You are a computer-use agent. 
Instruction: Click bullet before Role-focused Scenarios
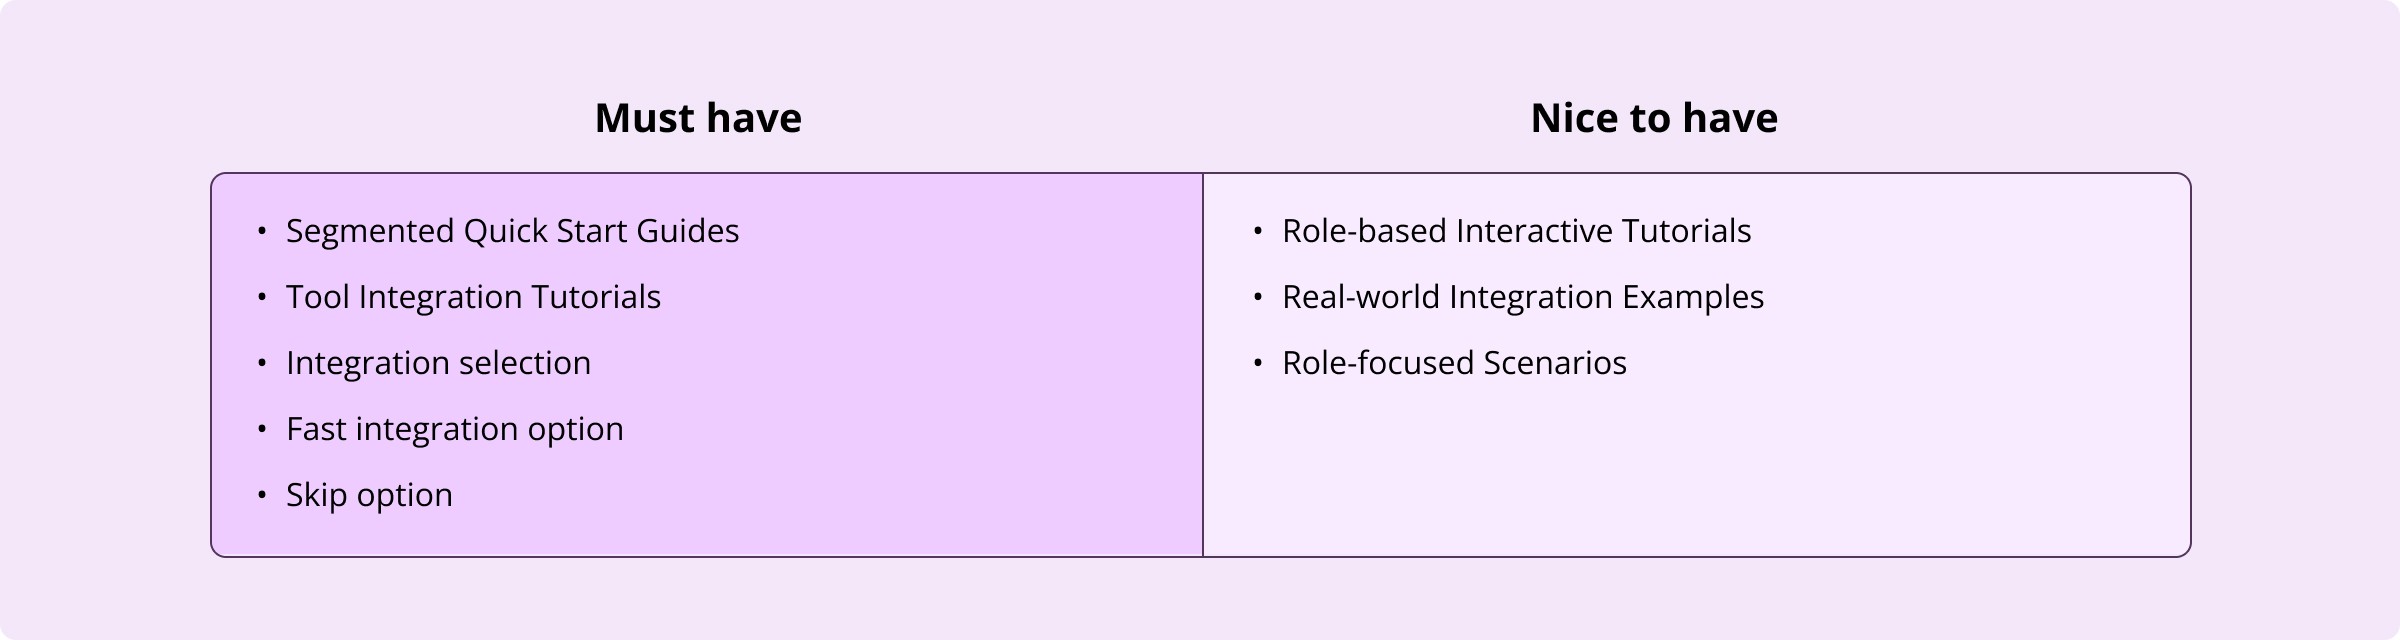click(1258, 363)
